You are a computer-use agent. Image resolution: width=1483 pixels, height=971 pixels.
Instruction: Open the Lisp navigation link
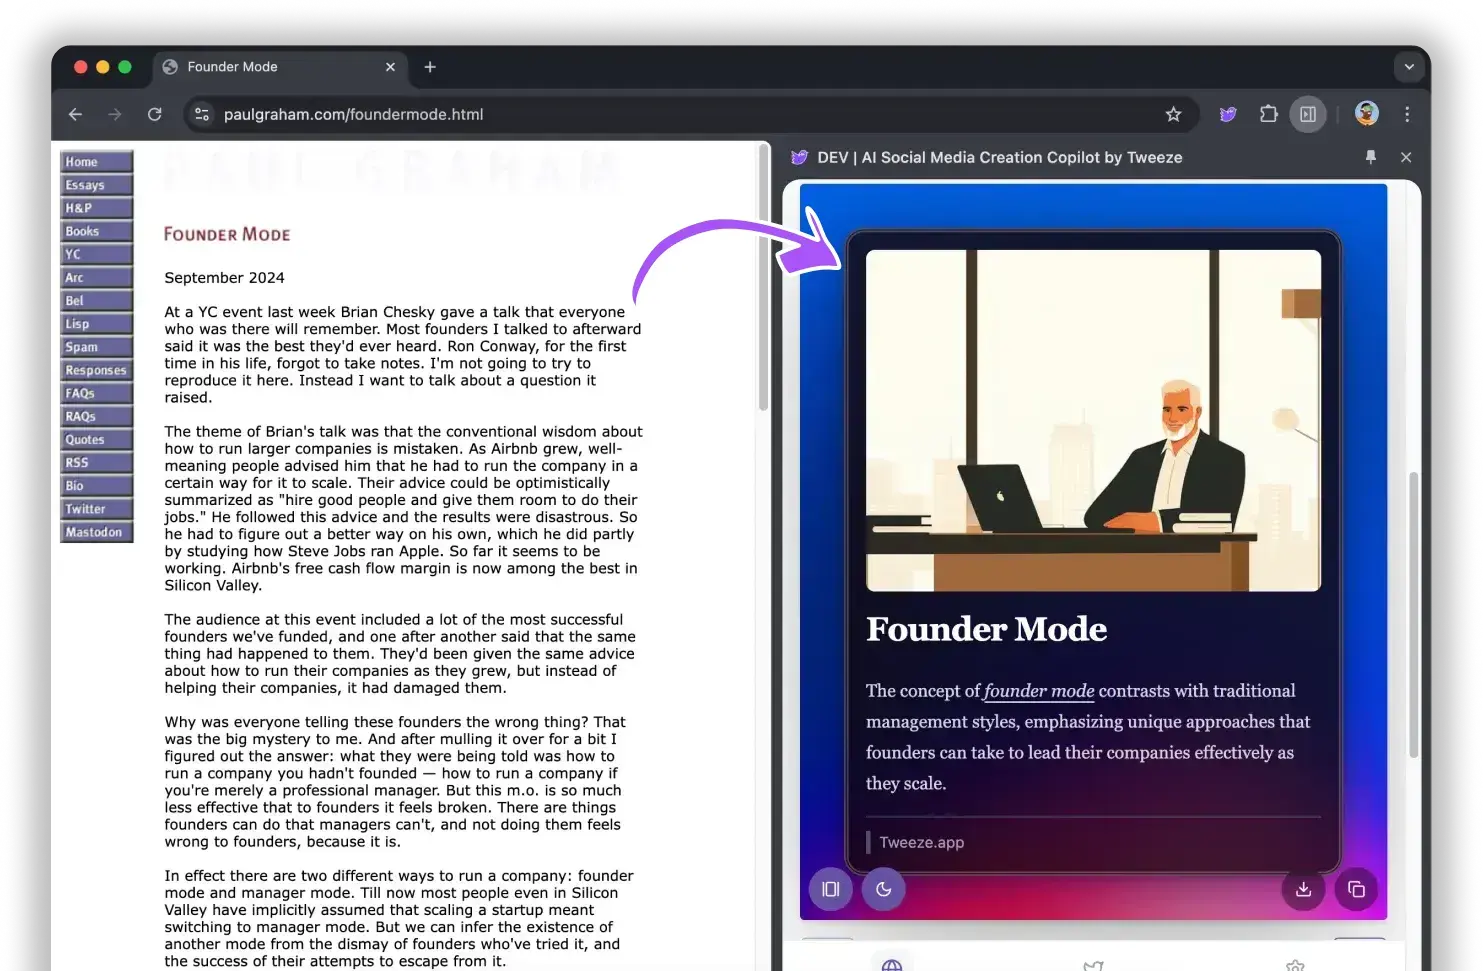point(96,324)
